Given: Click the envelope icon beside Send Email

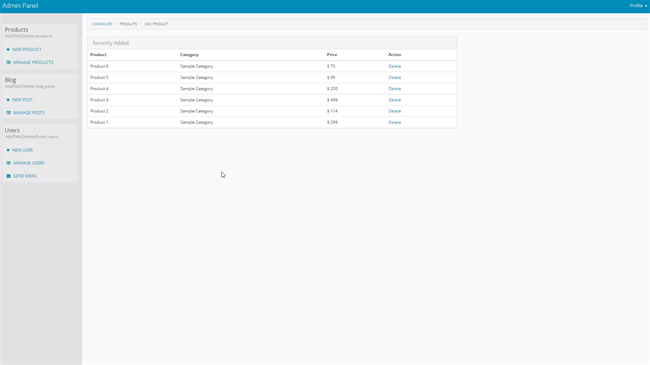Looking at the screenshot, I should tap(8, 176).
